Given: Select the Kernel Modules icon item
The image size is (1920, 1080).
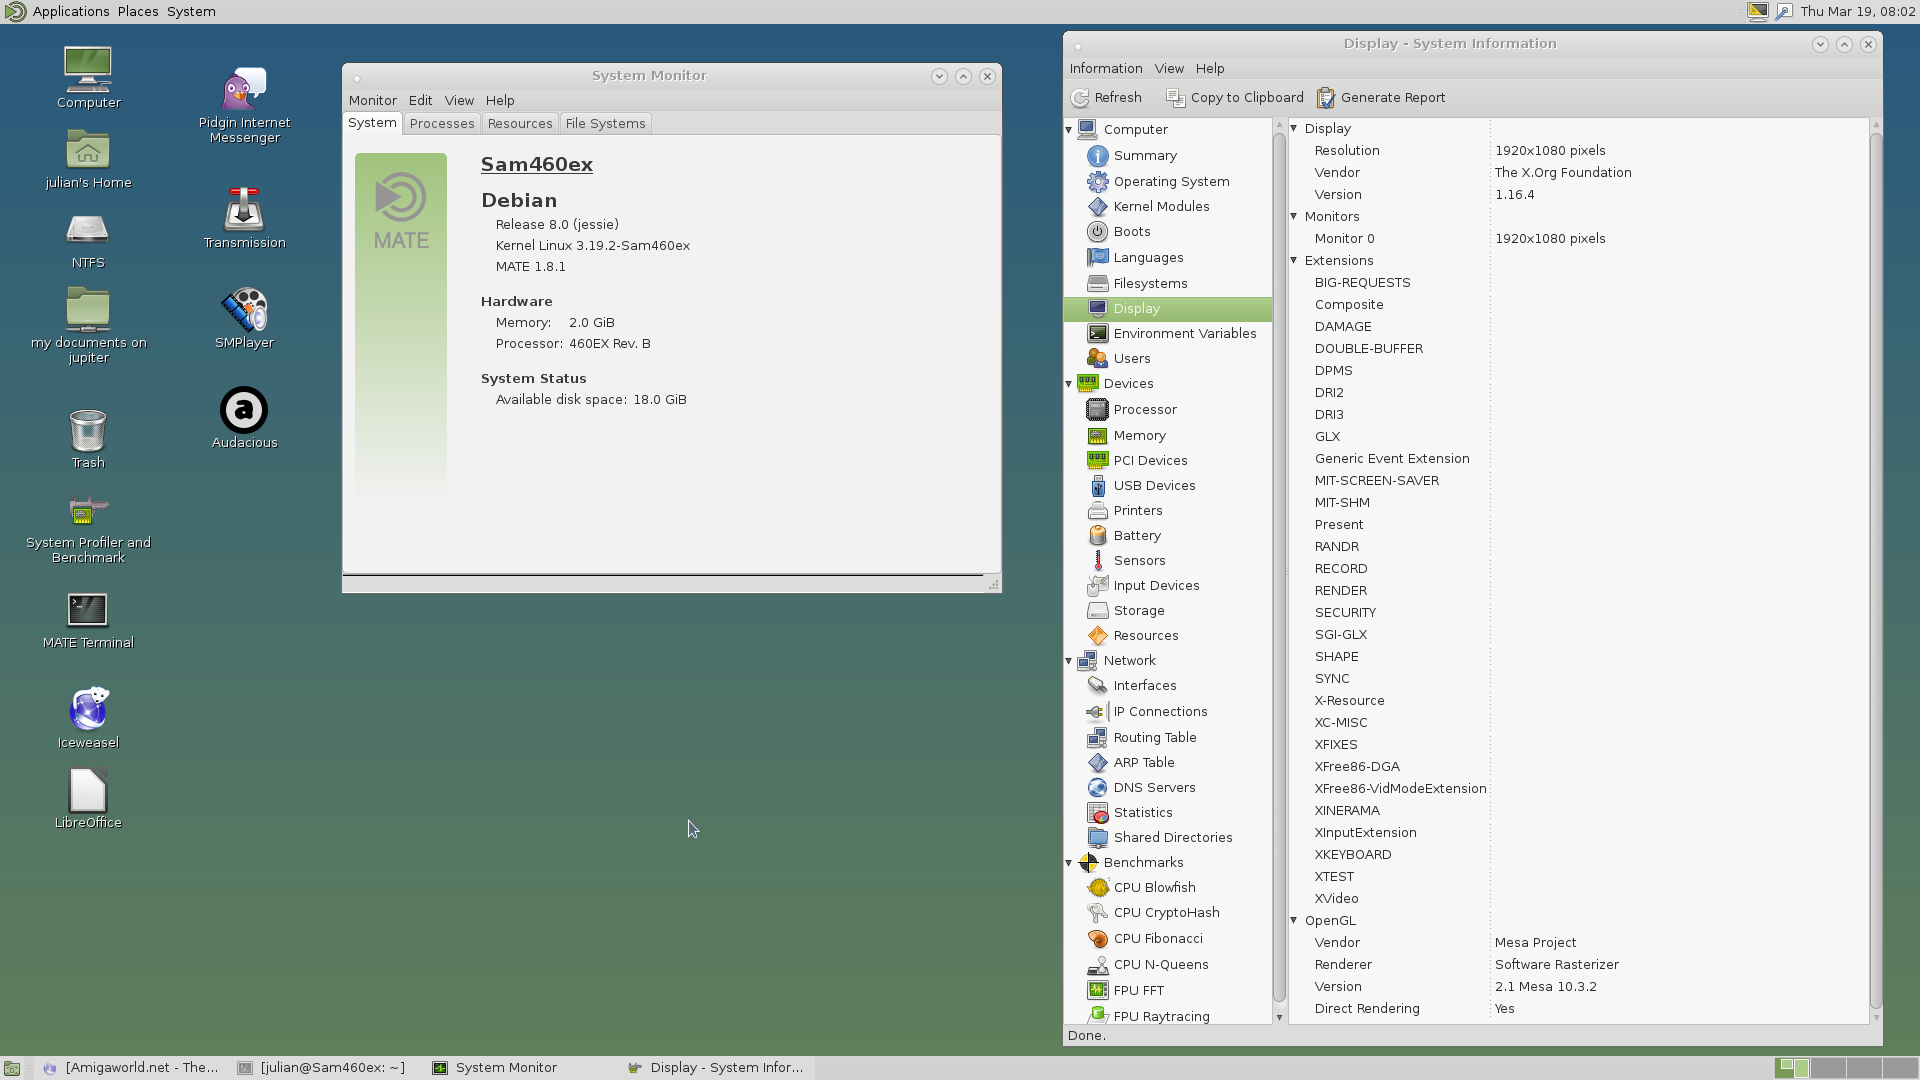Looking at the screenshot, I should click(1098, 207).
